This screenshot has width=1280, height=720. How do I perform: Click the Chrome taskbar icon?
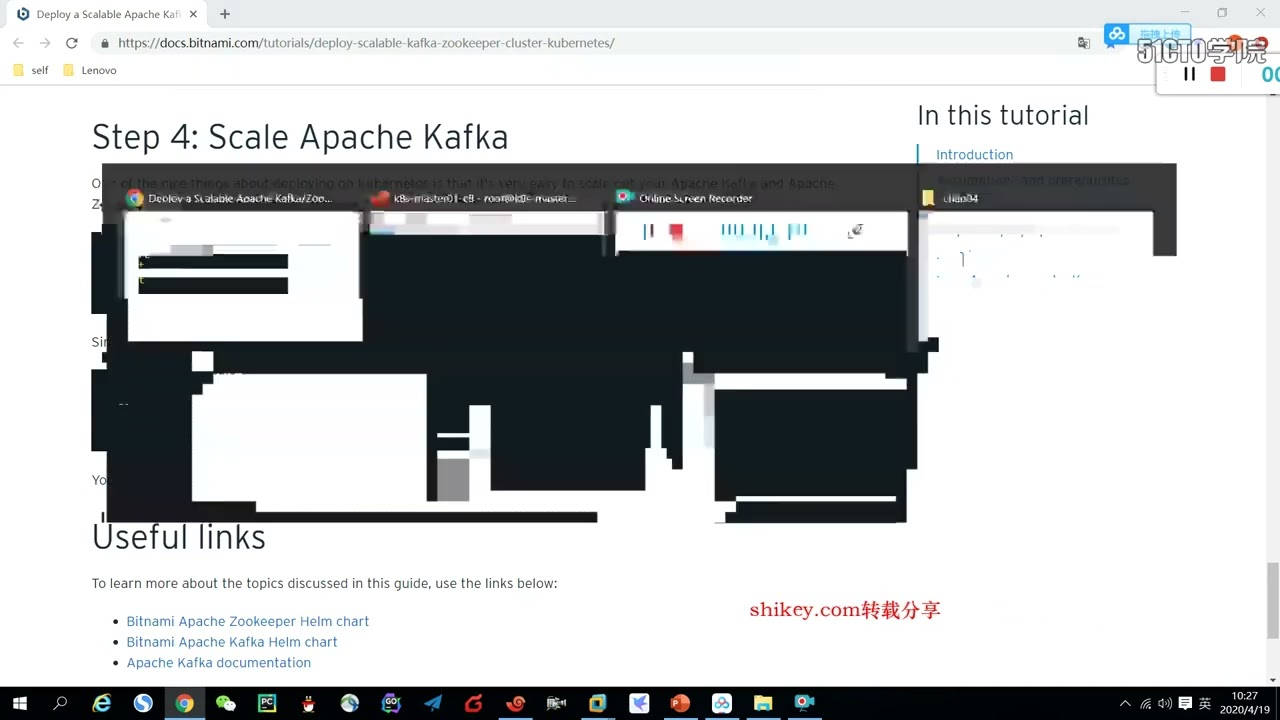(x=184, y=703)
